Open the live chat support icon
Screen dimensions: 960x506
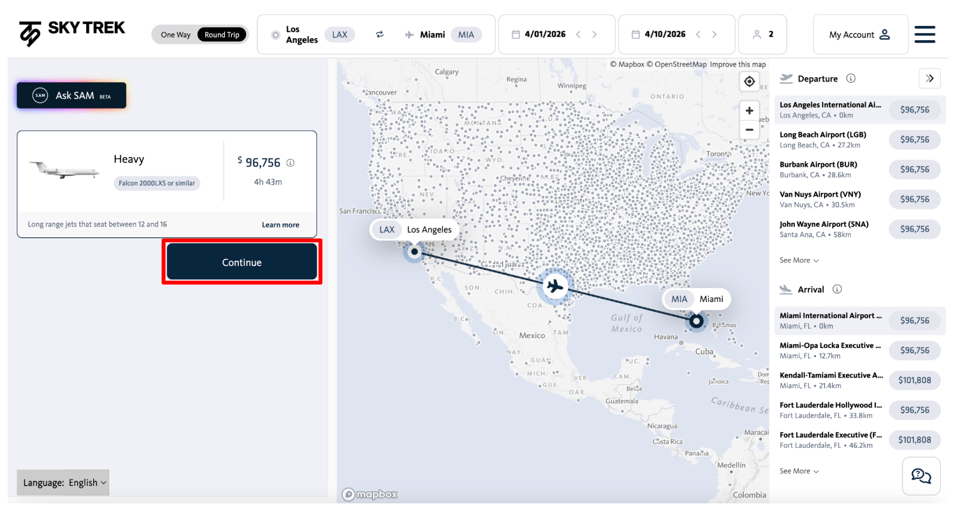pyautogui.click(x=920, y=476)
